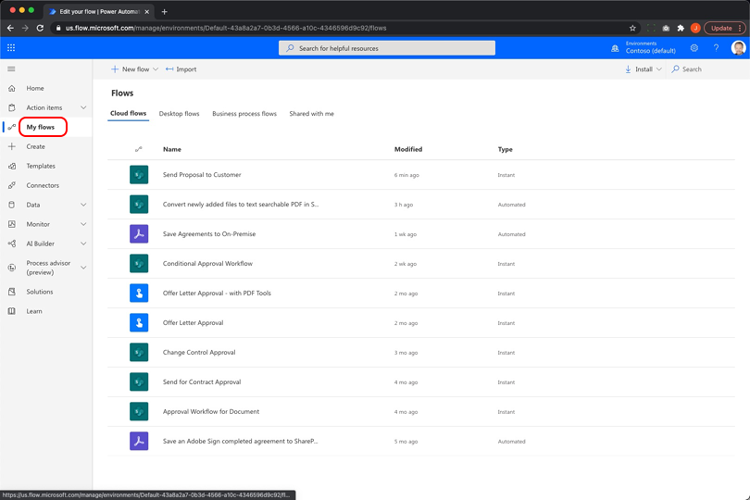
Task: Click the Save Agreements to On-Premise flow icon
Action: tap(139, 234)
